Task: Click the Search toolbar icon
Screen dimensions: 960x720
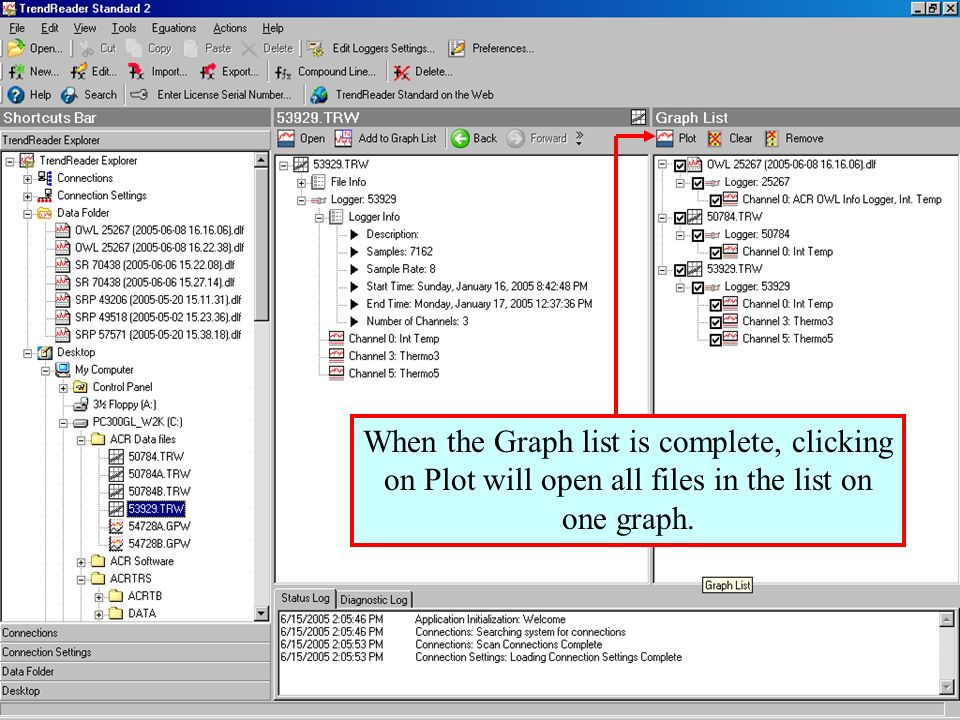Action: pyautogui.click(x=69, y=95)
